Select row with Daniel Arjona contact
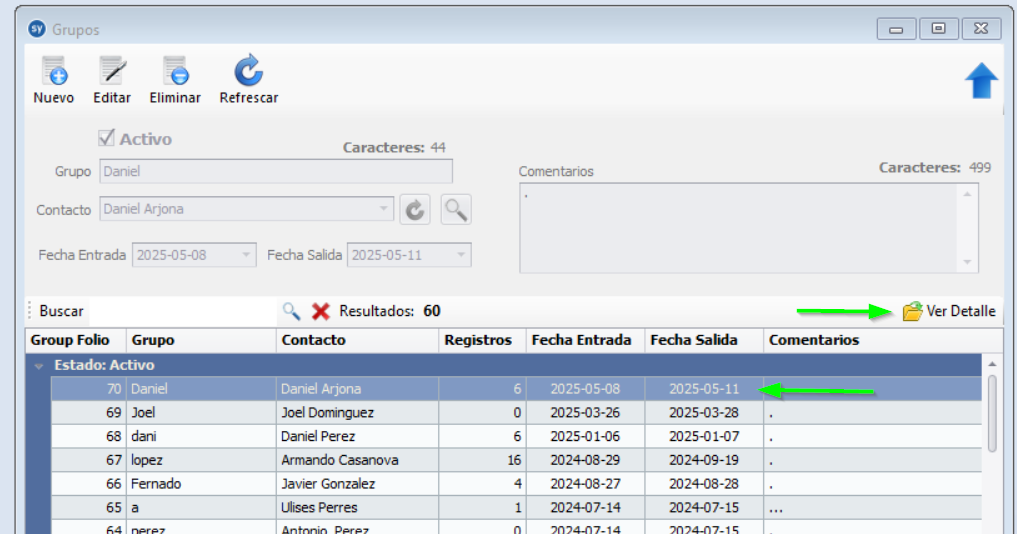 point(516,389)
